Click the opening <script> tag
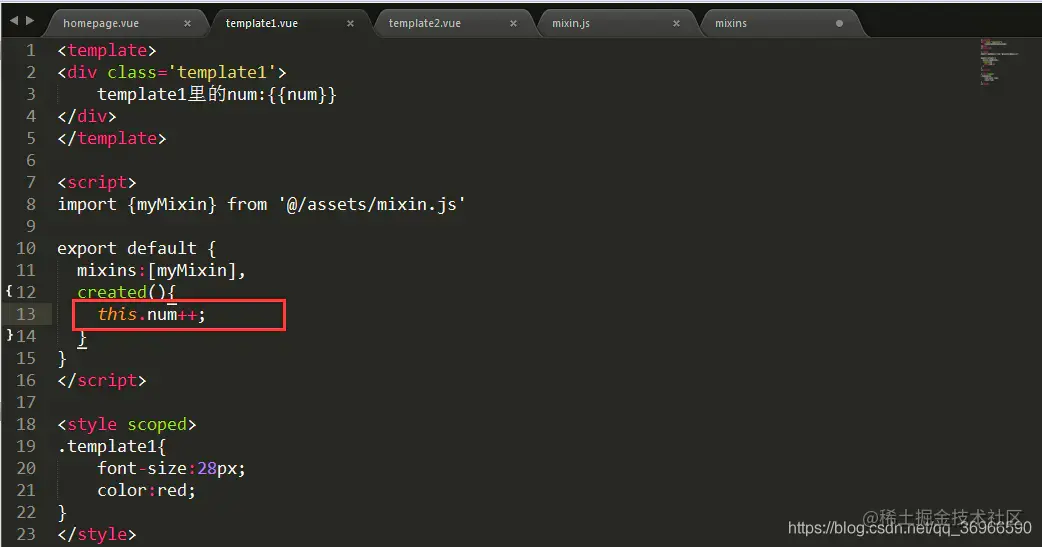This screenshot has width=1042, height=547. [x=97, y=182]
